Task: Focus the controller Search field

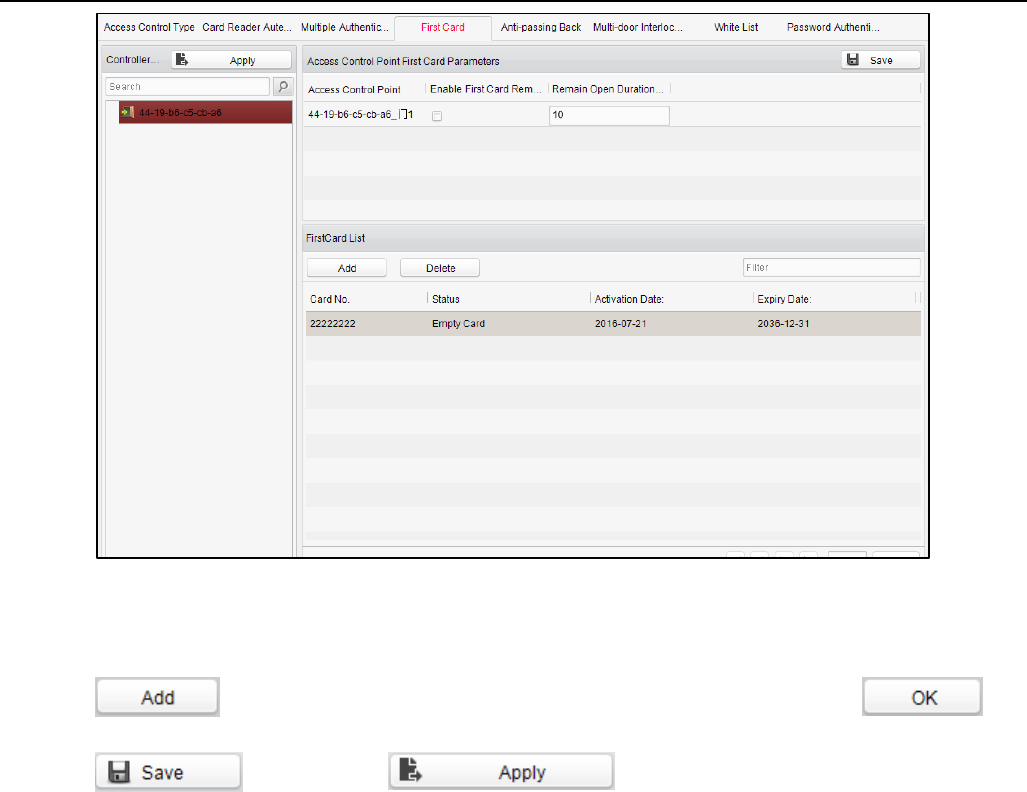Action: tap(187, 86)
